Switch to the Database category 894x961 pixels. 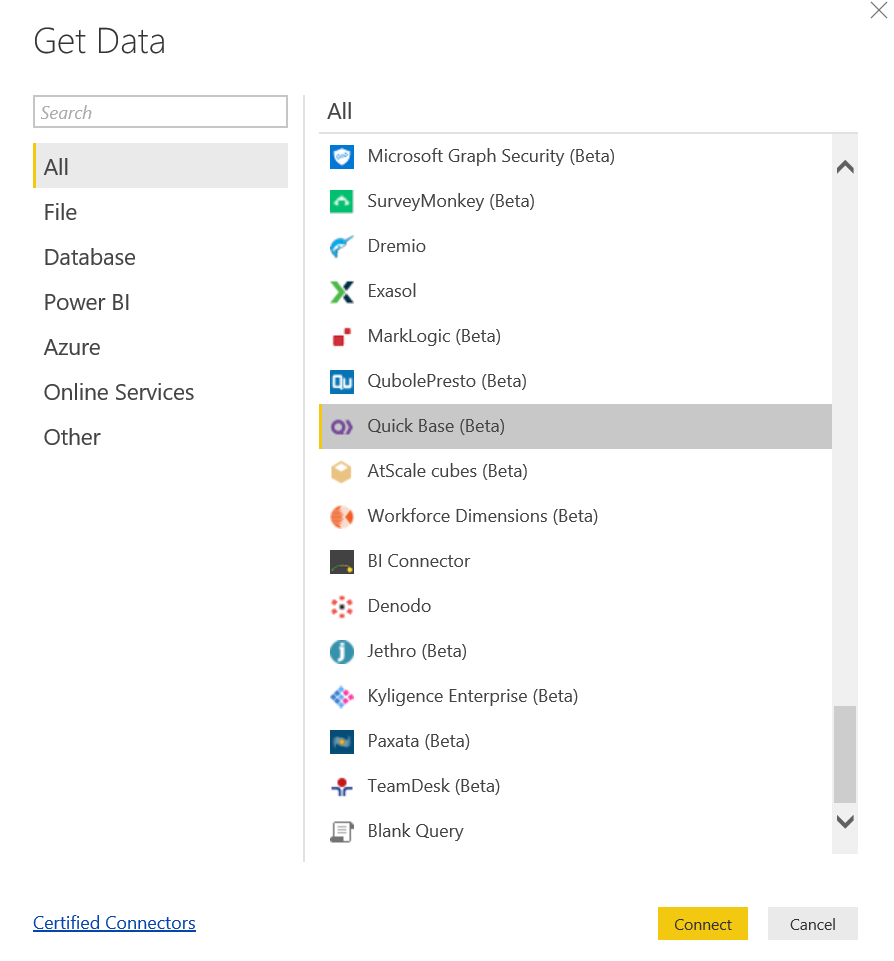89,257
